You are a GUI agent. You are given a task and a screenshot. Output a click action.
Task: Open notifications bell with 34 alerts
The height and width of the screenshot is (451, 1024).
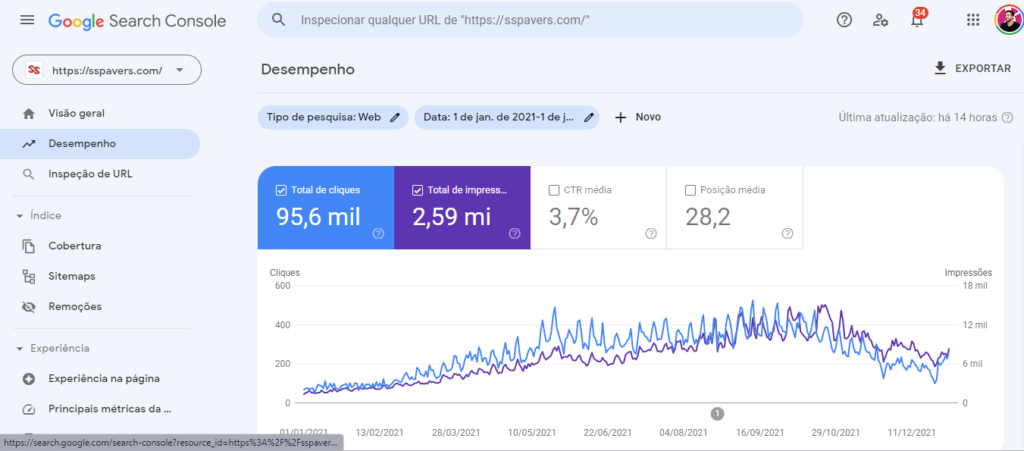[917, 20]
